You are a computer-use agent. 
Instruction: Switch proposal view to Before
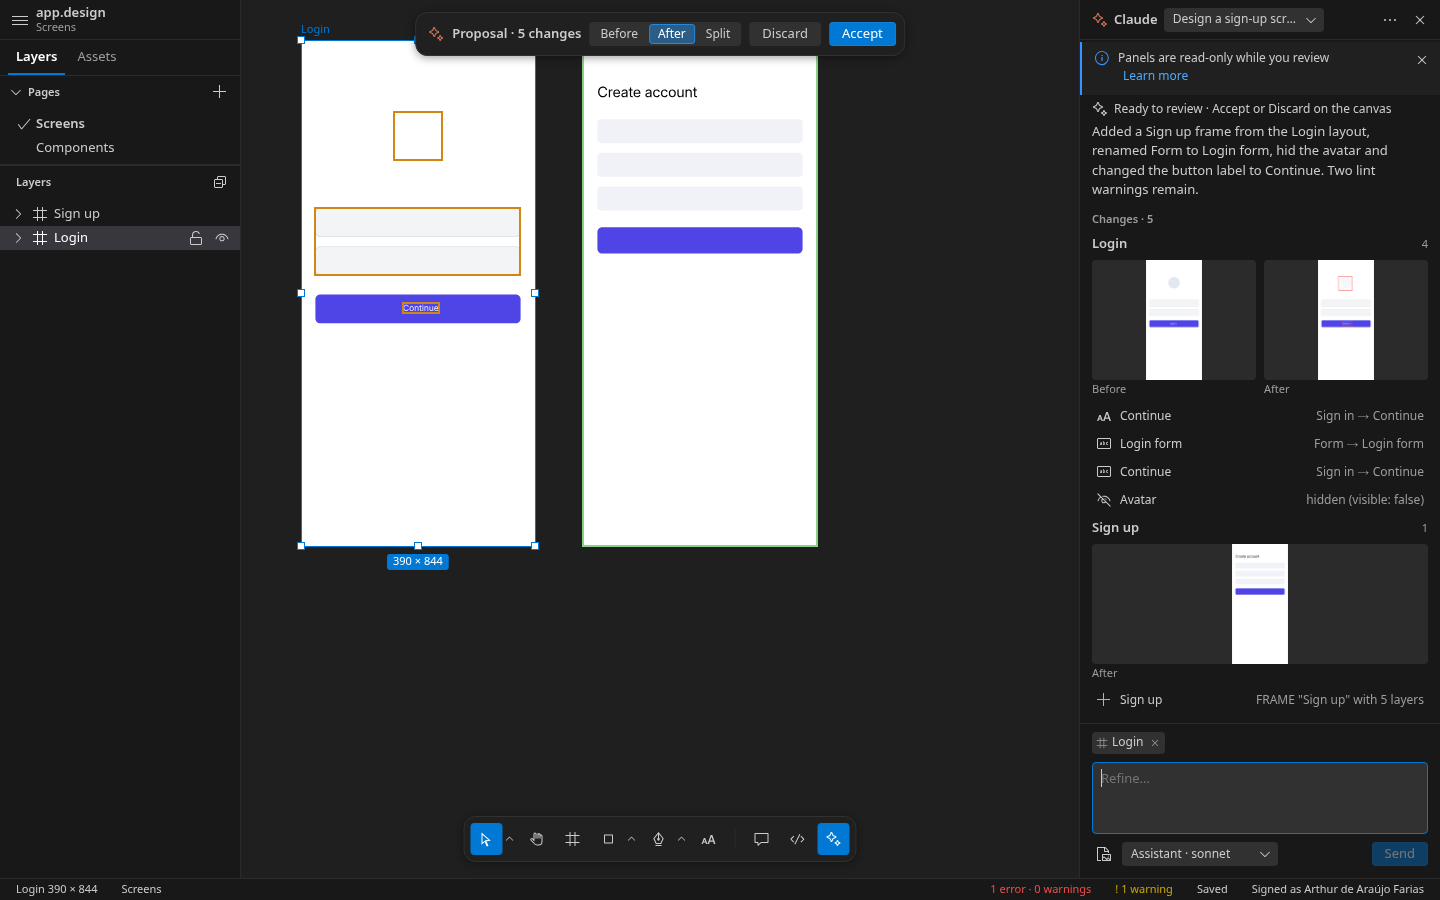(x=619, y=34)
